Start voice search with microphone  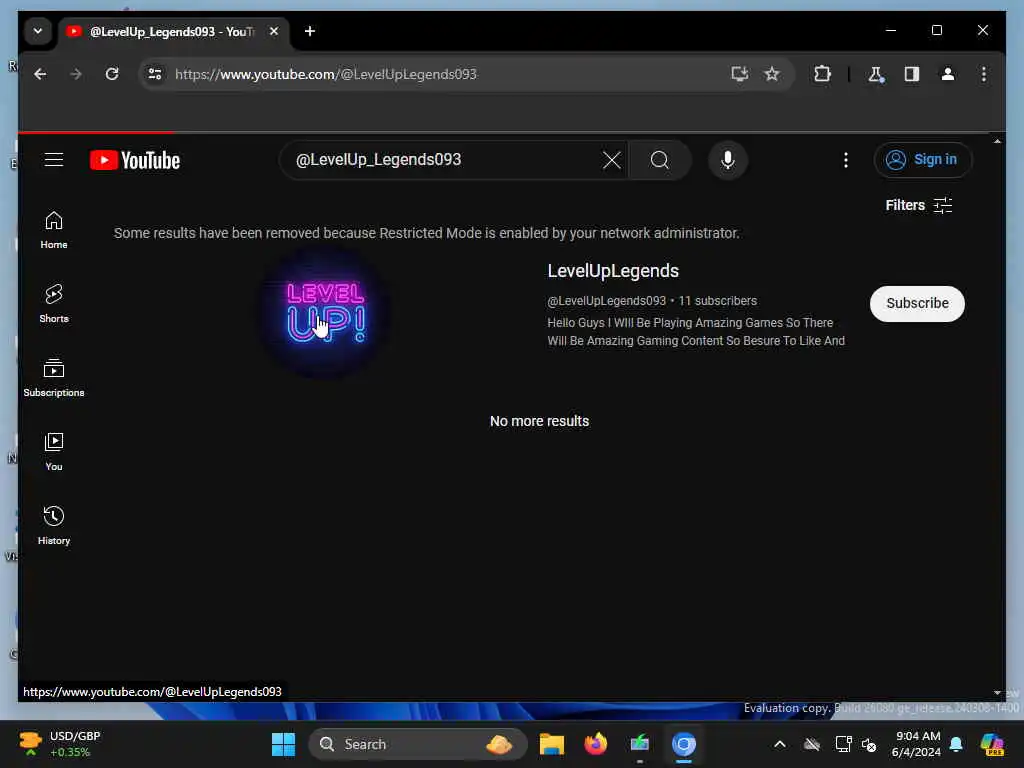(728, 160)
